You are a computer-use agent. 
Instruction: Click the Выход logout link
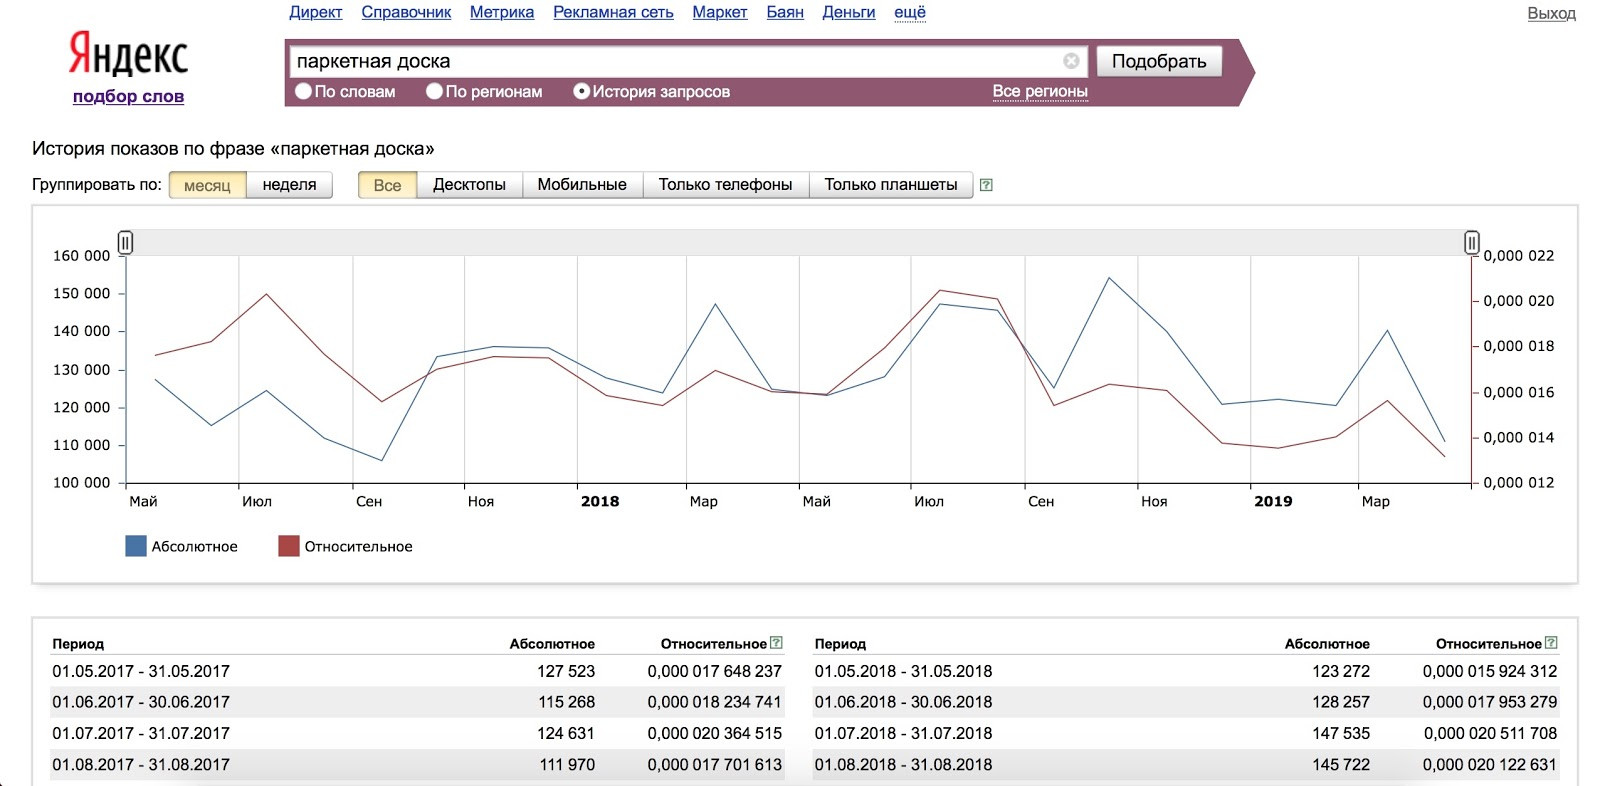(1551, 13)
